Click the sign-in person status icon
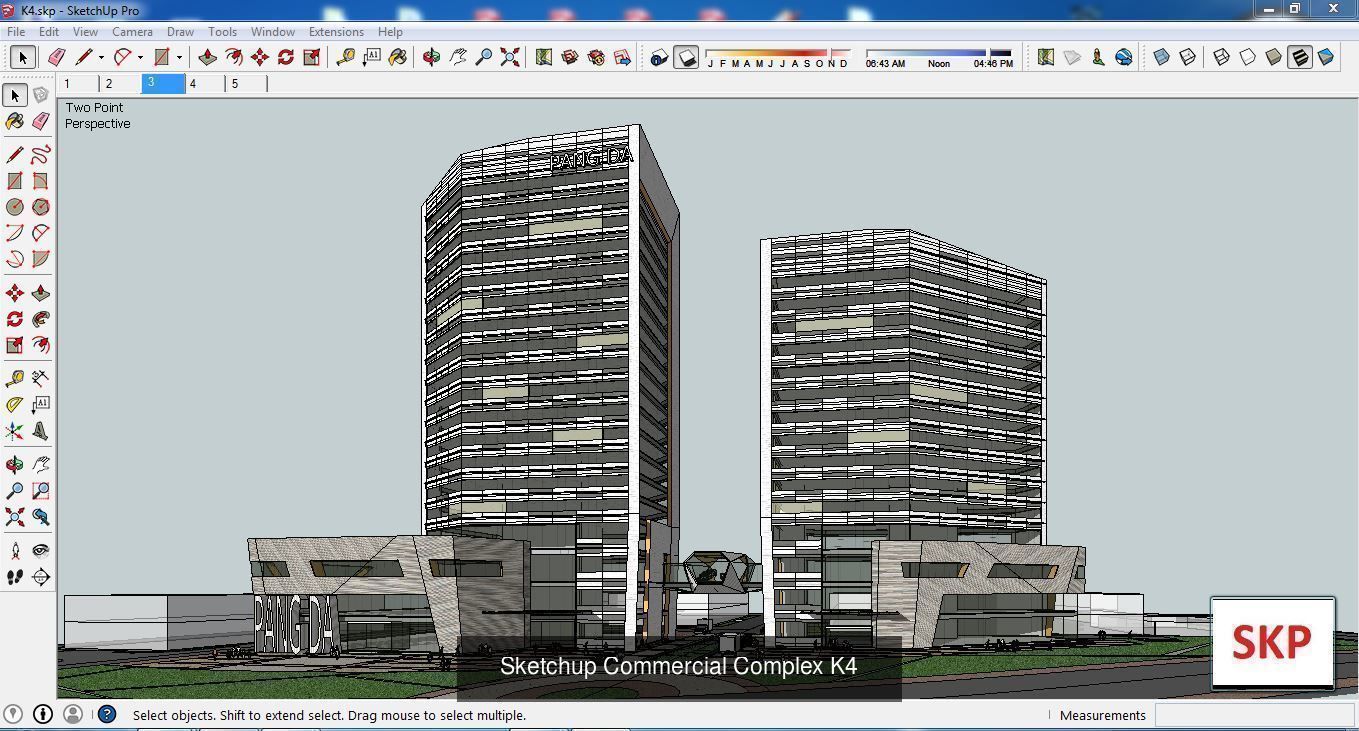 coord(73,714)
